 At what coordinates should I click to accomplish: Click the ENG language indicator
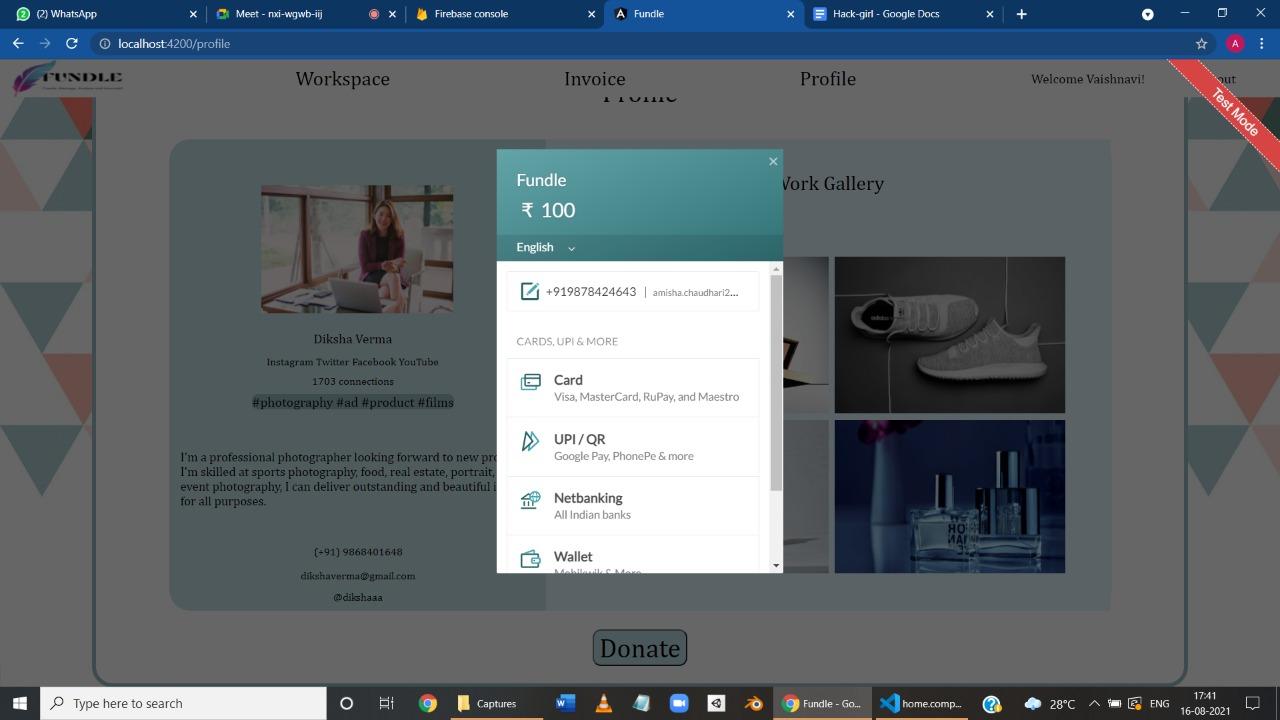point(1160,703)
